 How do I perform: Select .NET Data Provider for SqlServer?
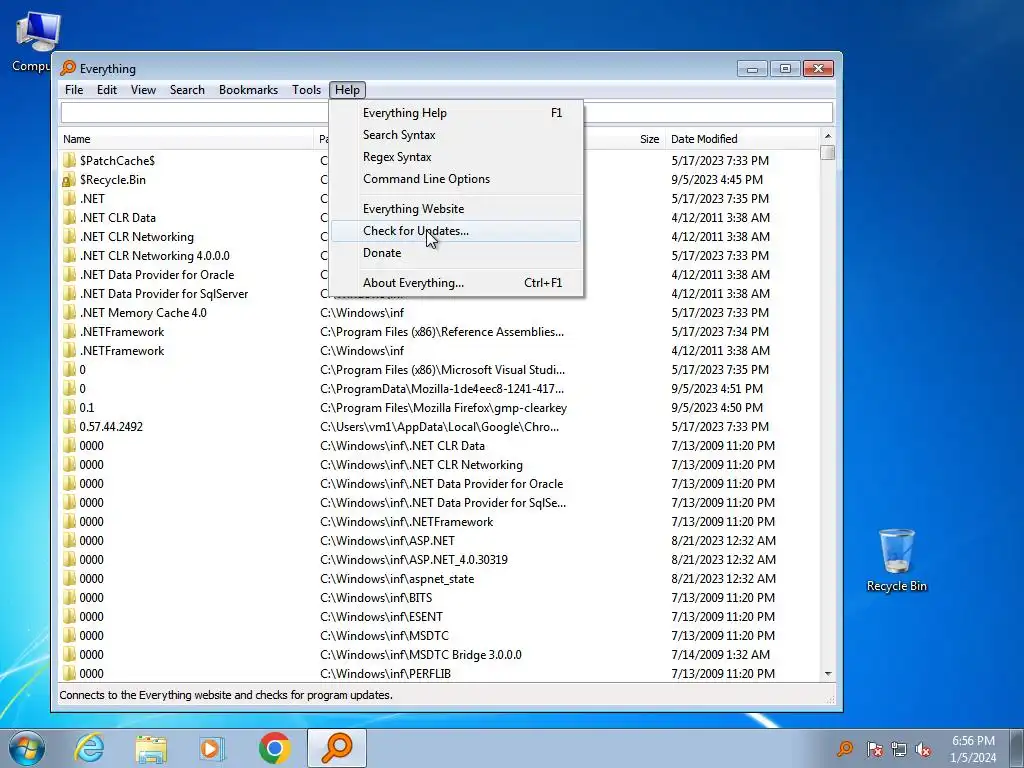(164, 294)
